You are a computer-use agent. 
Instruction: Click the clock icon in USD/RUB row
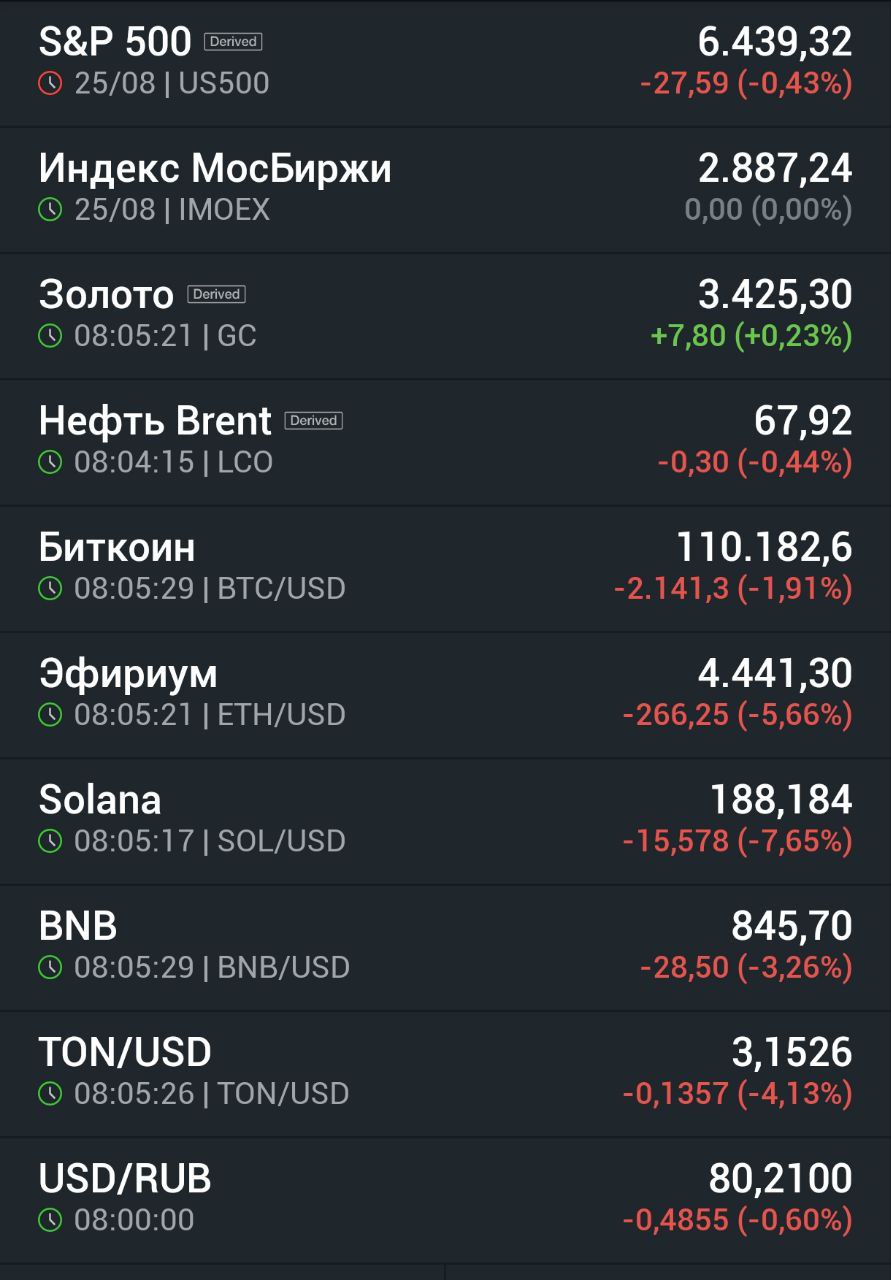click(50, 1220)
